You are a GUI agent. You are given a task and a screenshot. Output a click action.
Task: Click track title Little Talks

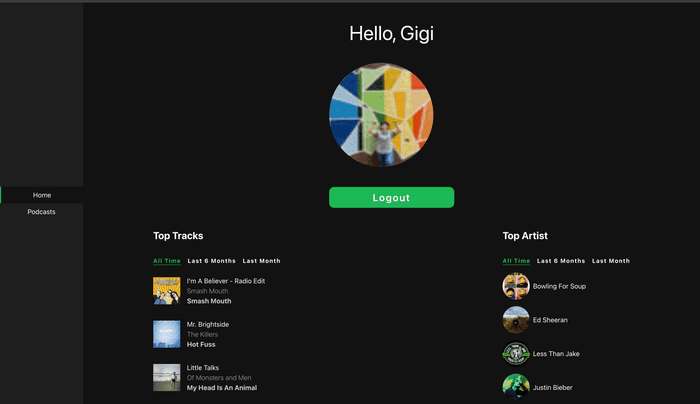click(203, 368)
